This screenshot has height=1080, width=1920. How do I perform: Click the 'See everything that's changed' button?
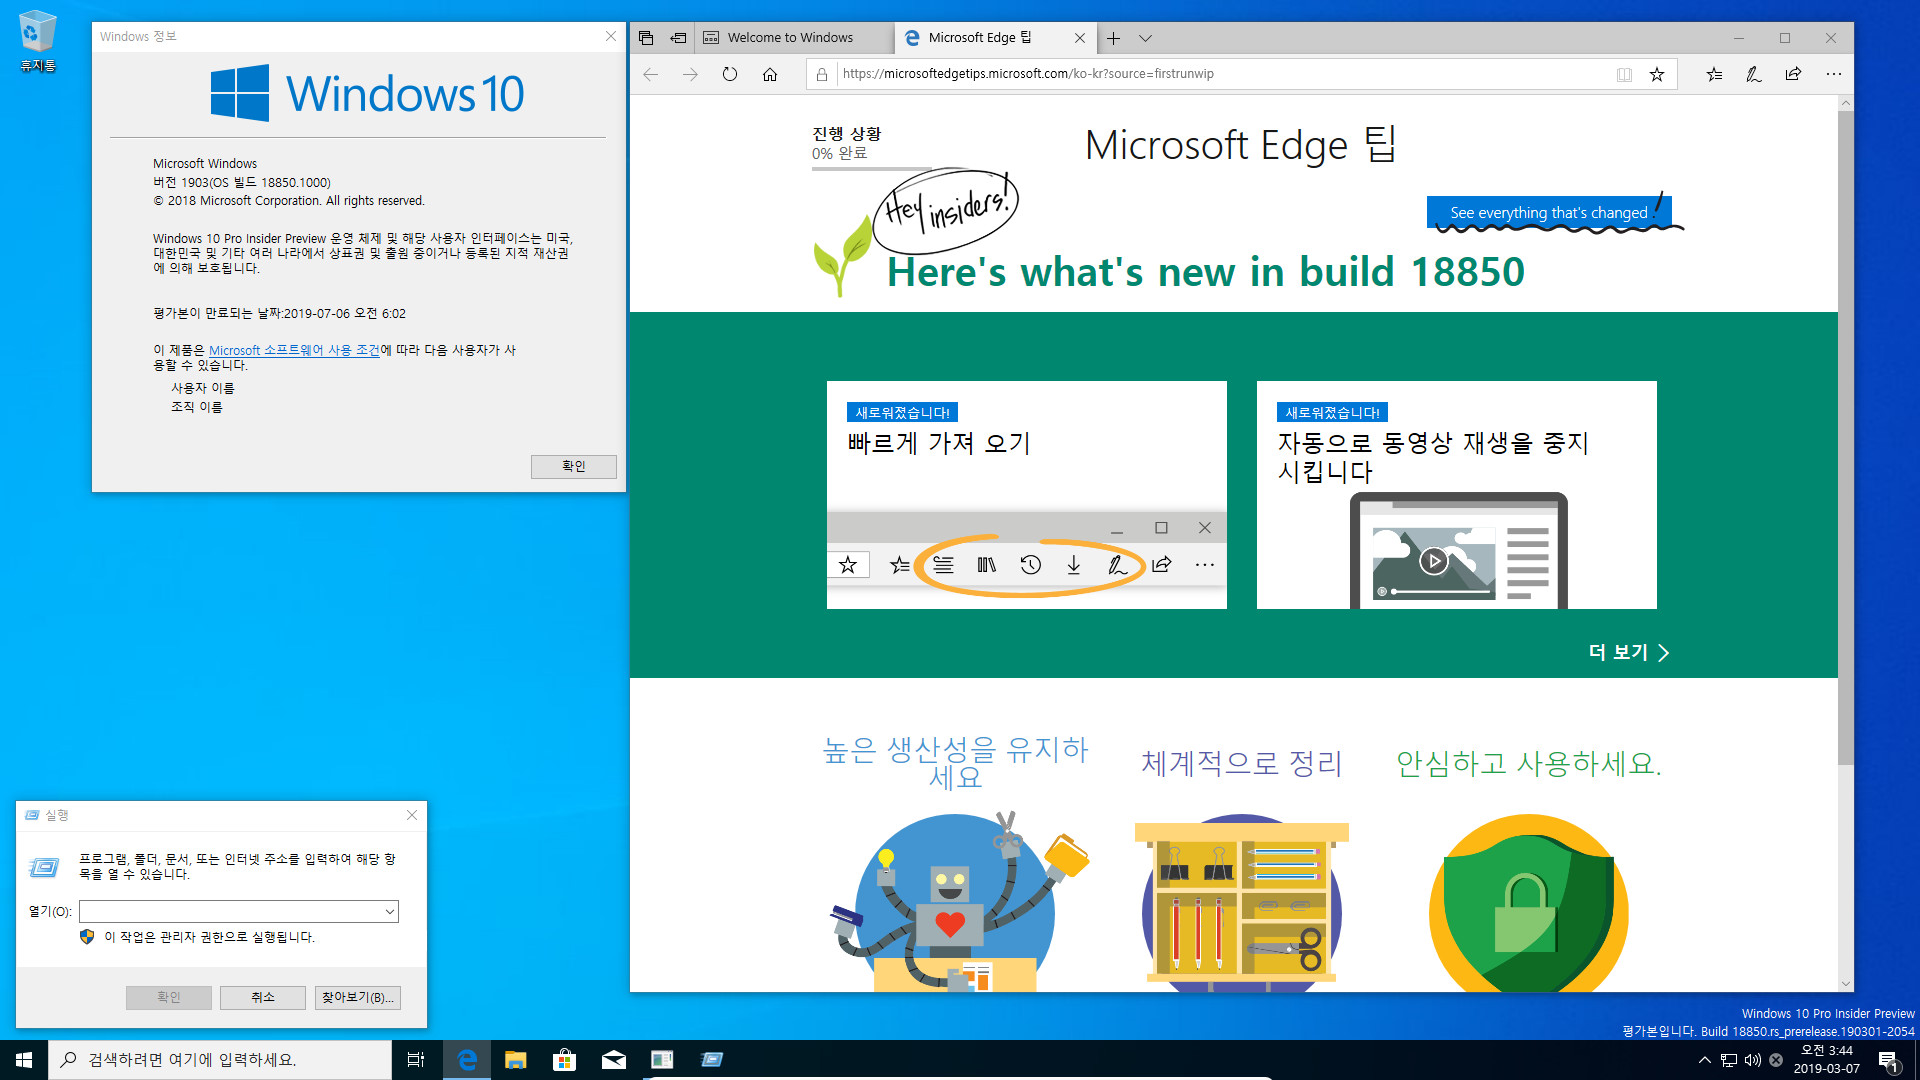click(1549, 211)
